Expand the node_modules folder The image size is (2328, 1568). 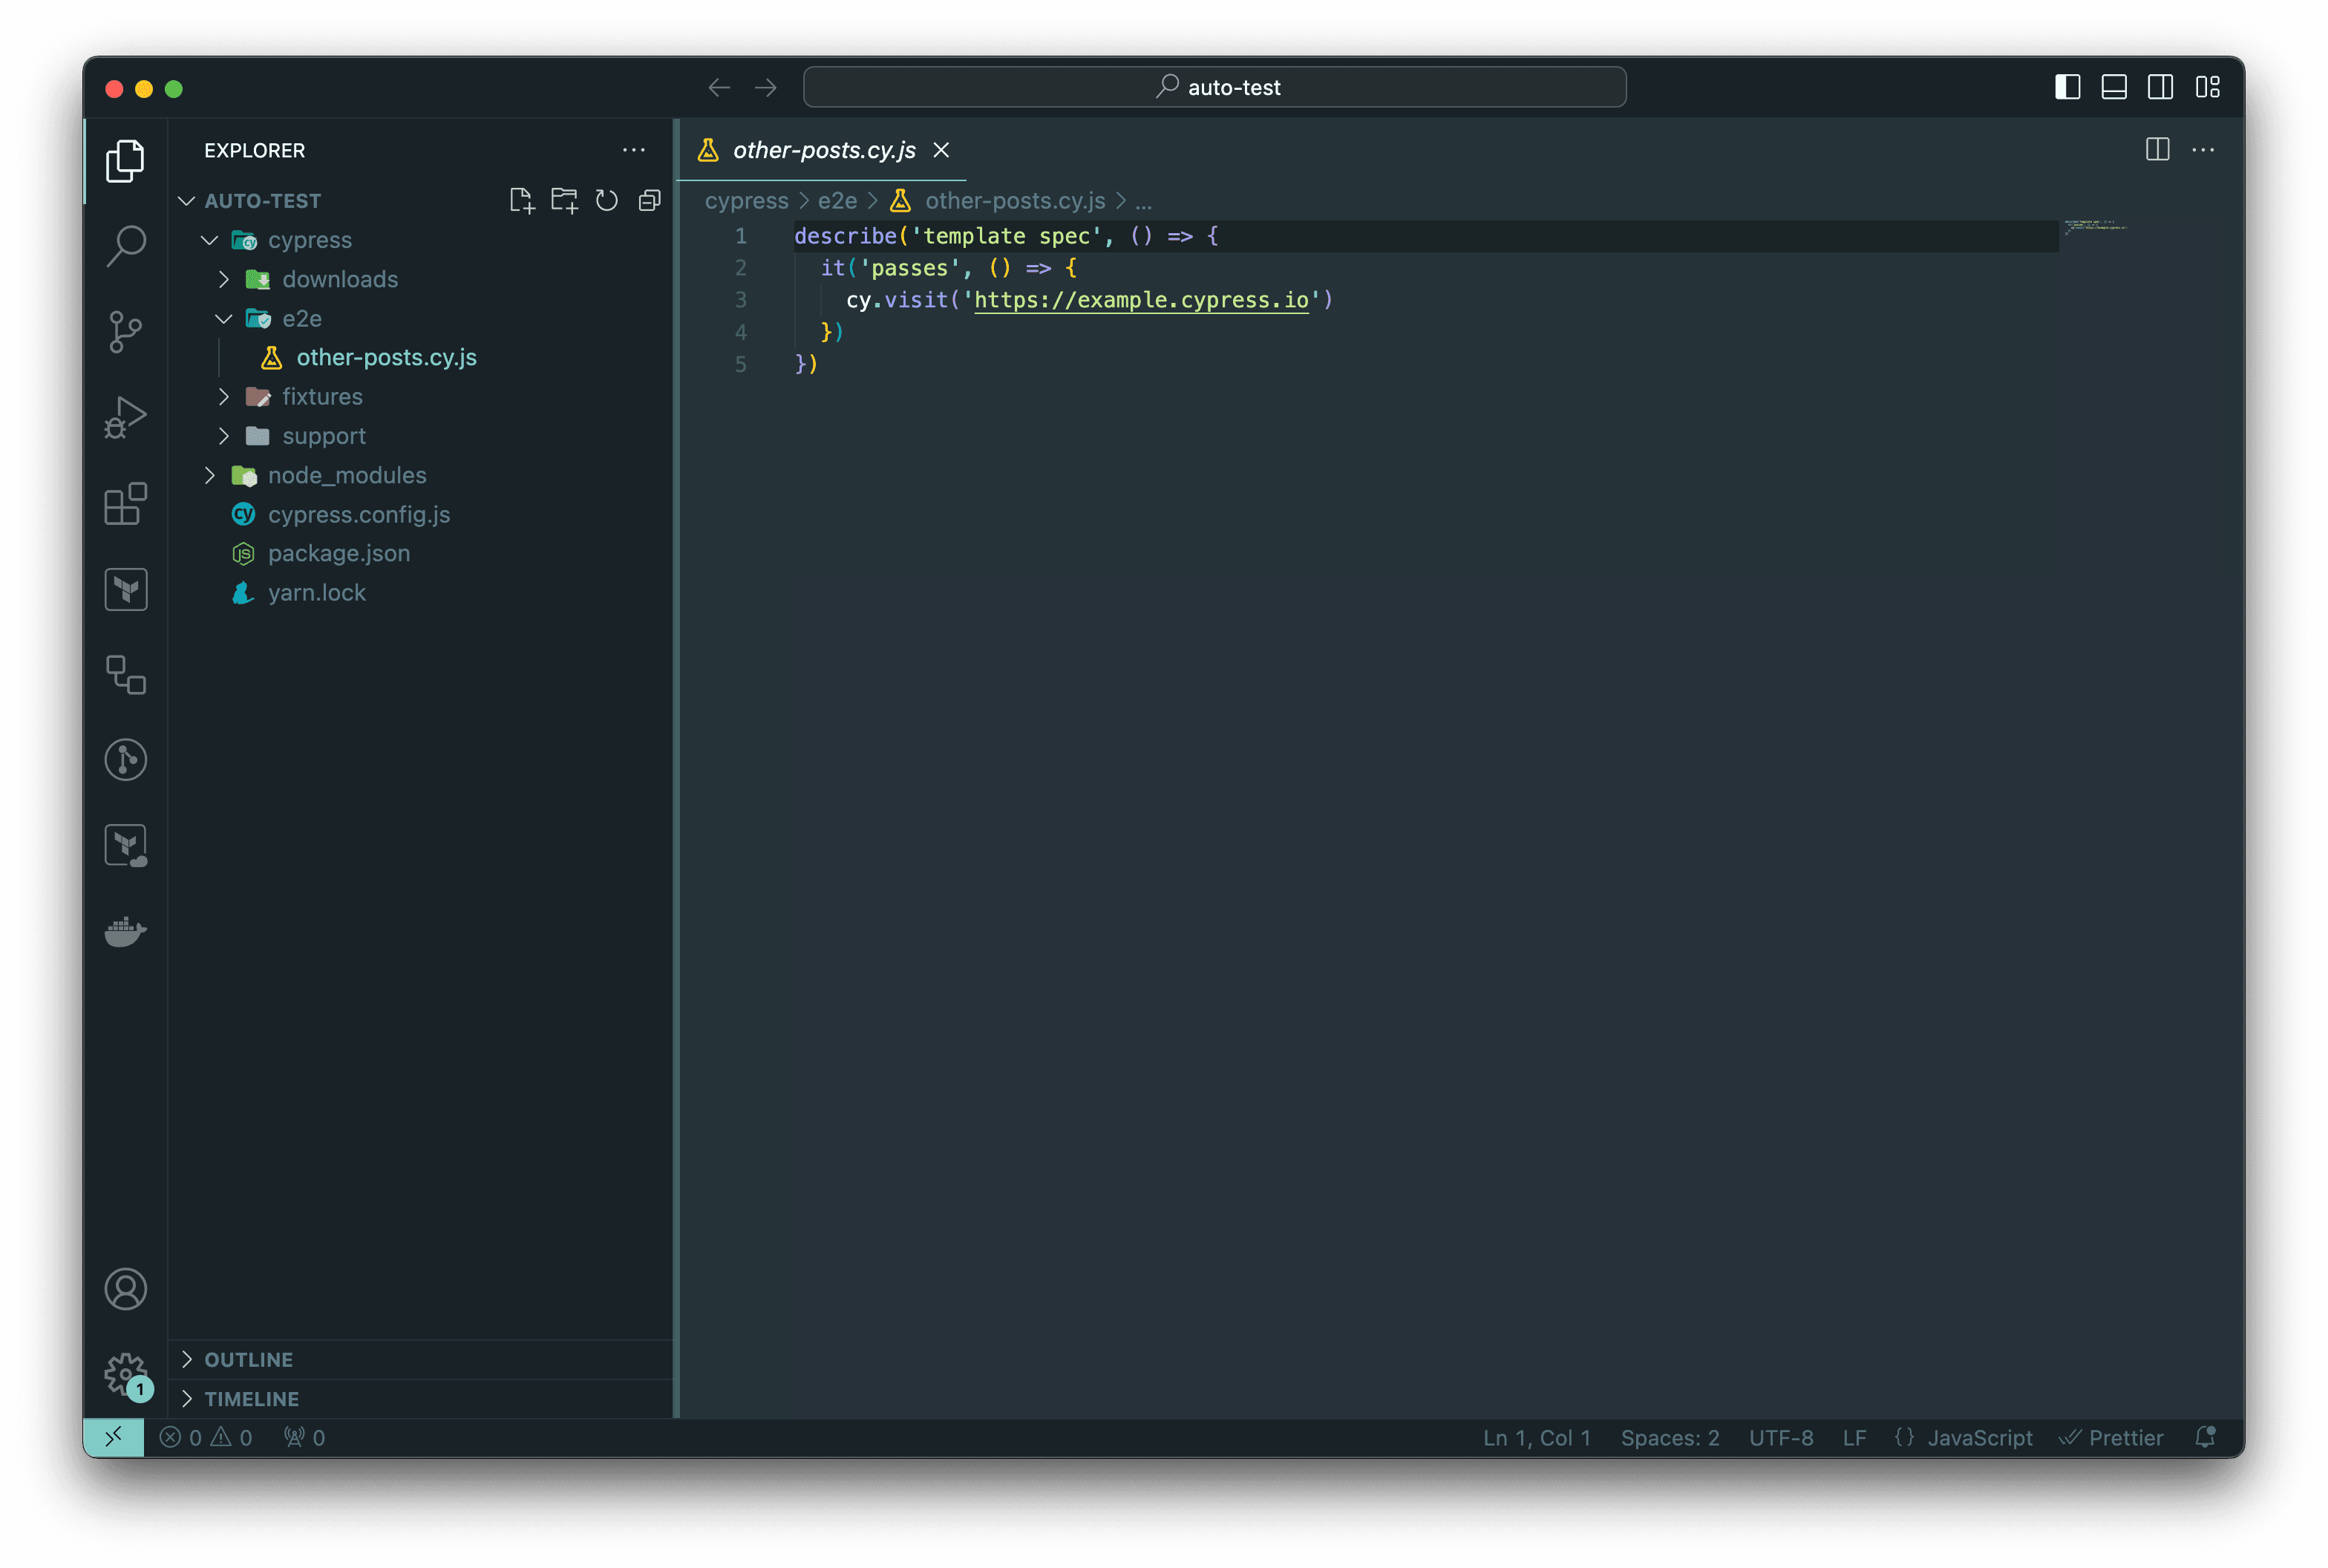tap(209, 475)
